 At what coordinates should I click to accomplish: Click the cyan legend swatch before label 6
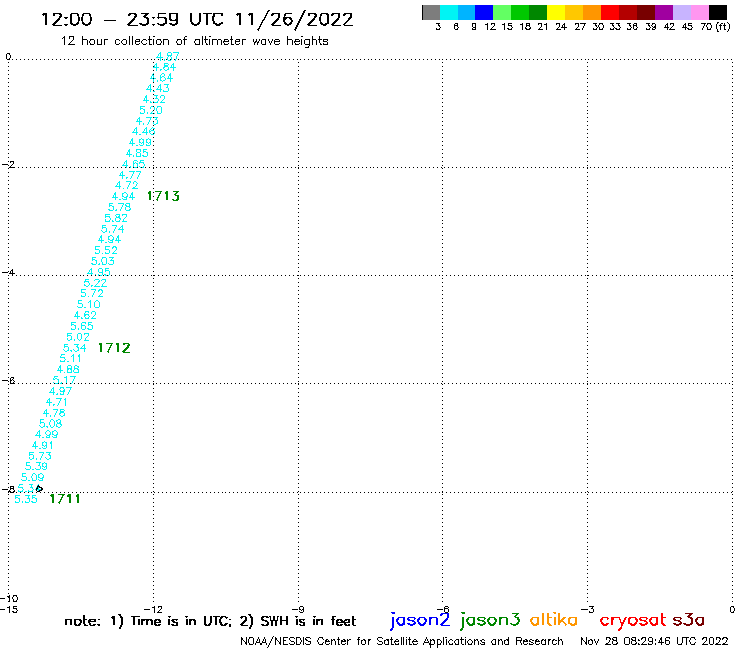(x=449, y=12)
